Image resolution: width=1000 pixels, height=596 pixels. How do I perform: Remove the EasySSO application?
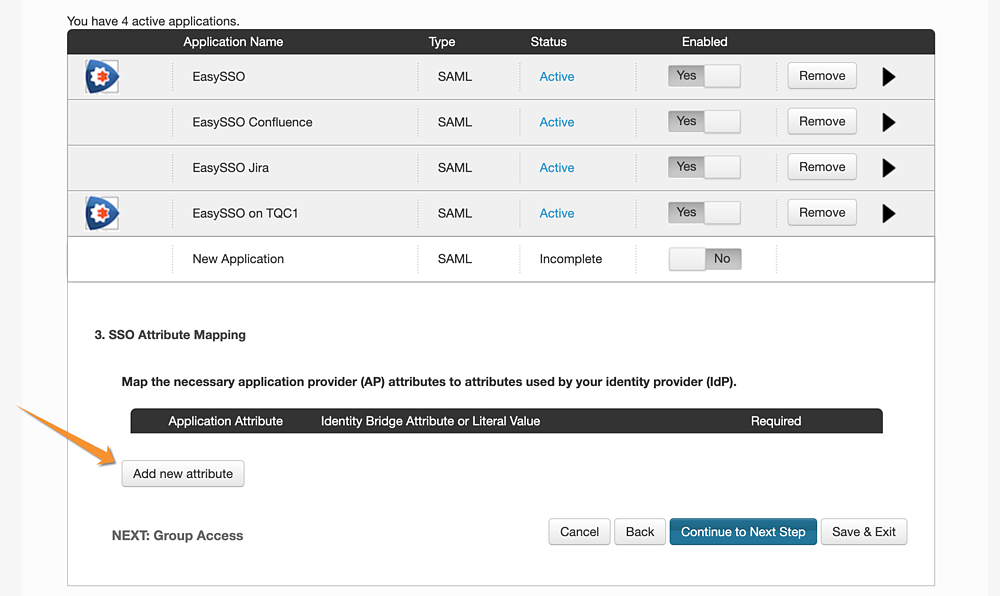coord(822,76)
